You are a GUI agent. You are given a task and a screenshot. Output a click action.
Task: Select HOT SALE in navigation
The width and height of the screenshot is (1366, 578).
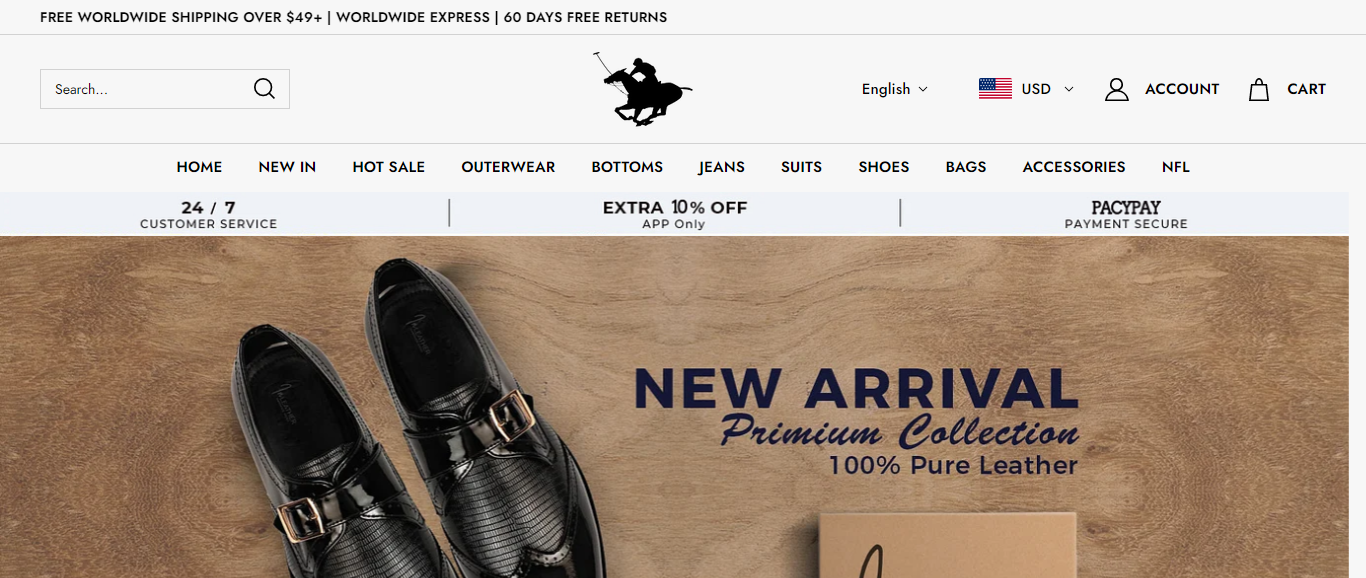(x=389, y=167)
